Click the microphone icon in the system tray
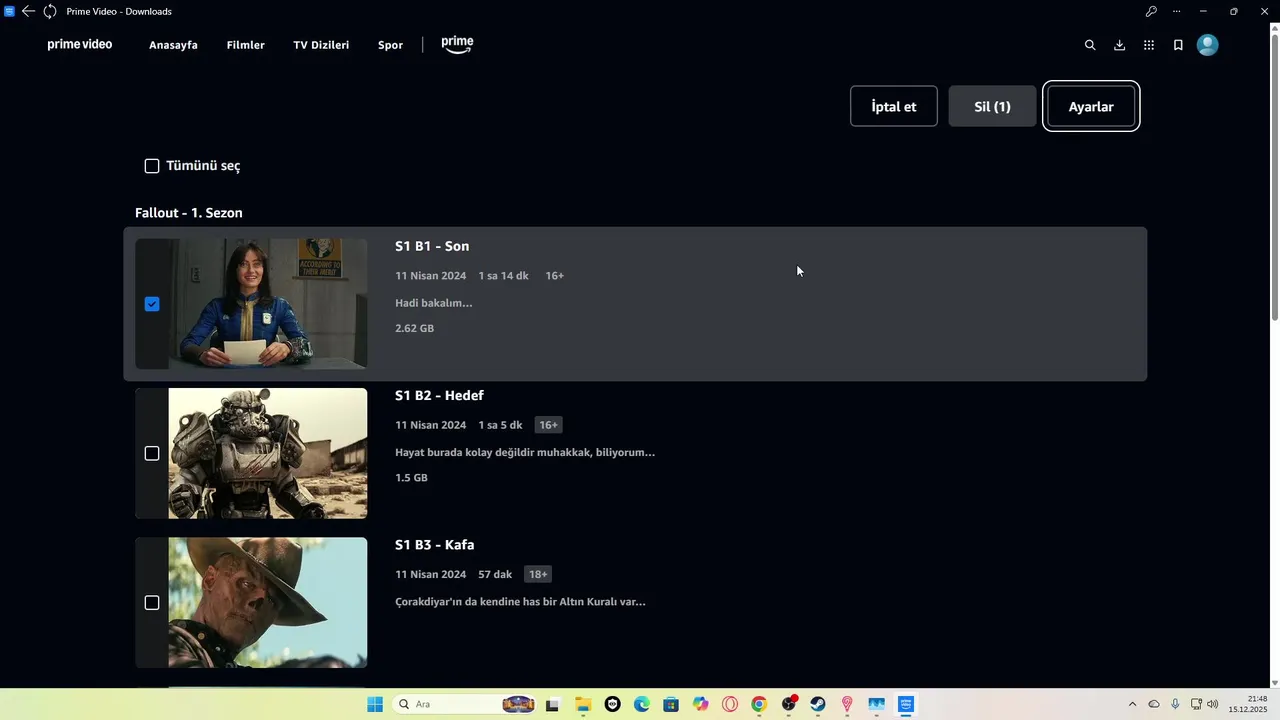The image size is (1280, 720). point(1175,704)
